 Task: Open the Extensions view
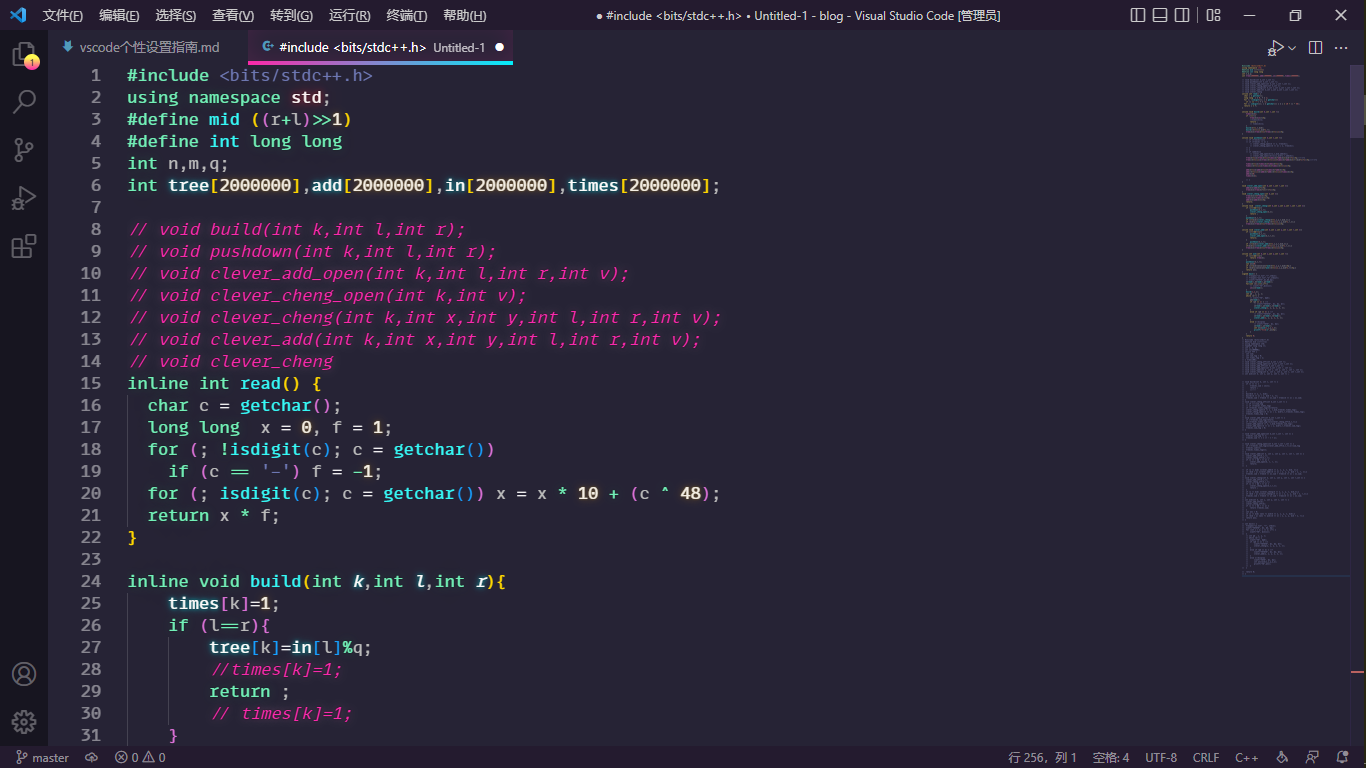click(x=24, y=246)
